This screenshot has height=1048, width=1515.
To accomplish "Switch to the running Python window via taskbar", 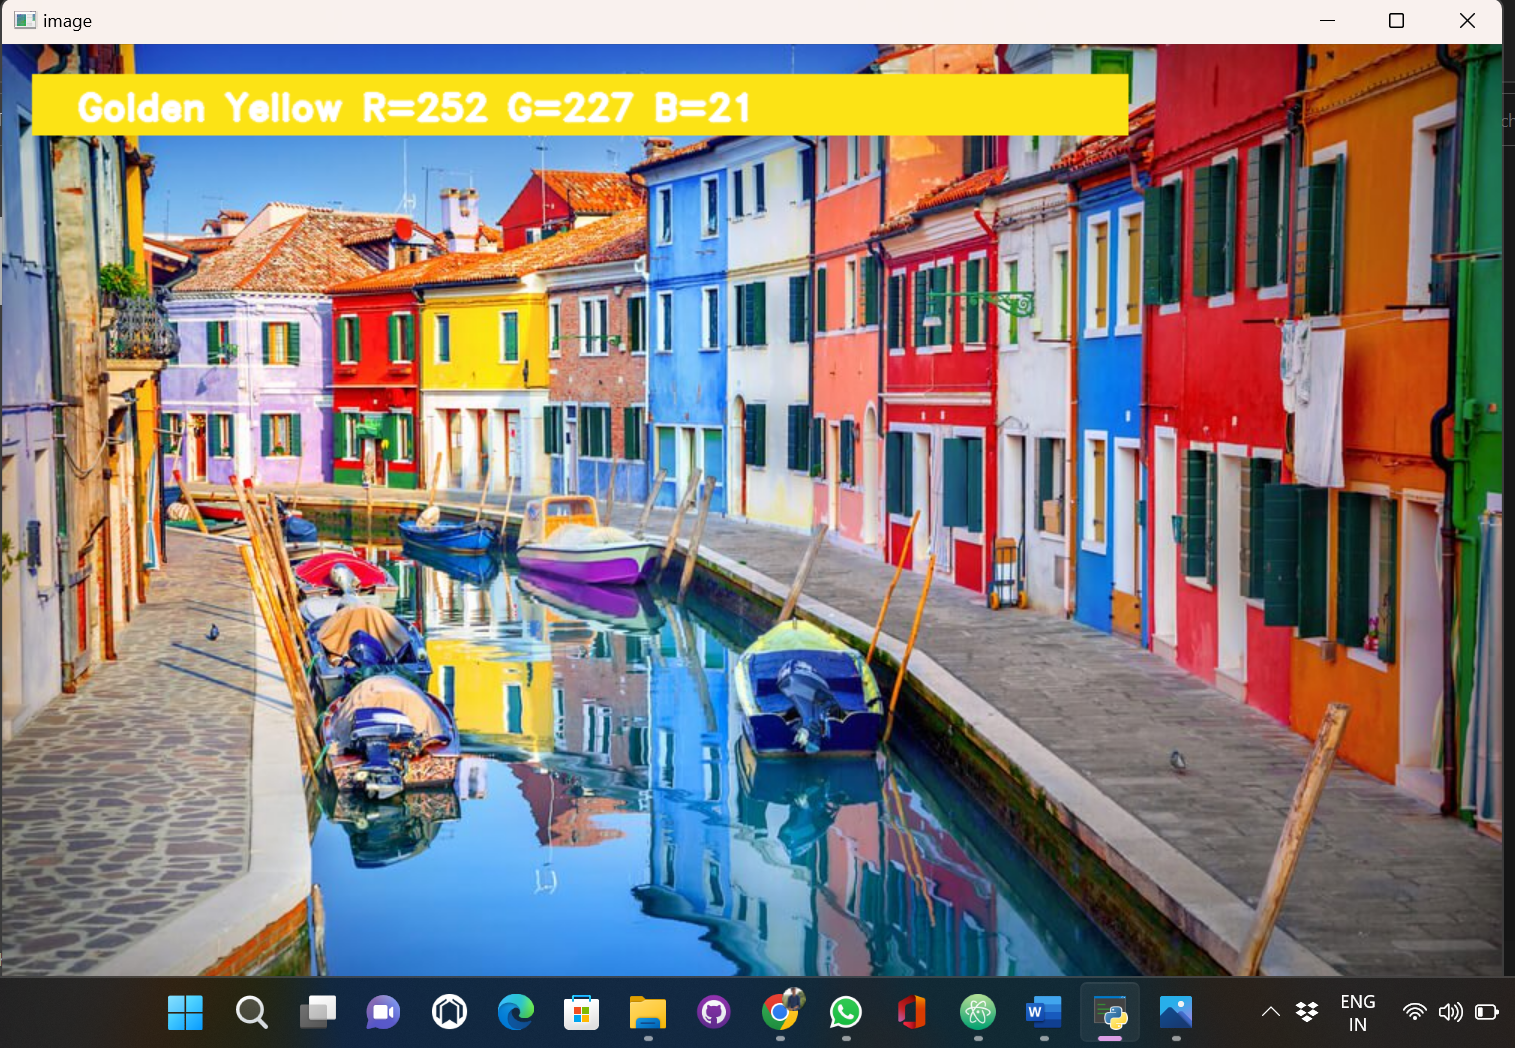I will point(1110,1012).
